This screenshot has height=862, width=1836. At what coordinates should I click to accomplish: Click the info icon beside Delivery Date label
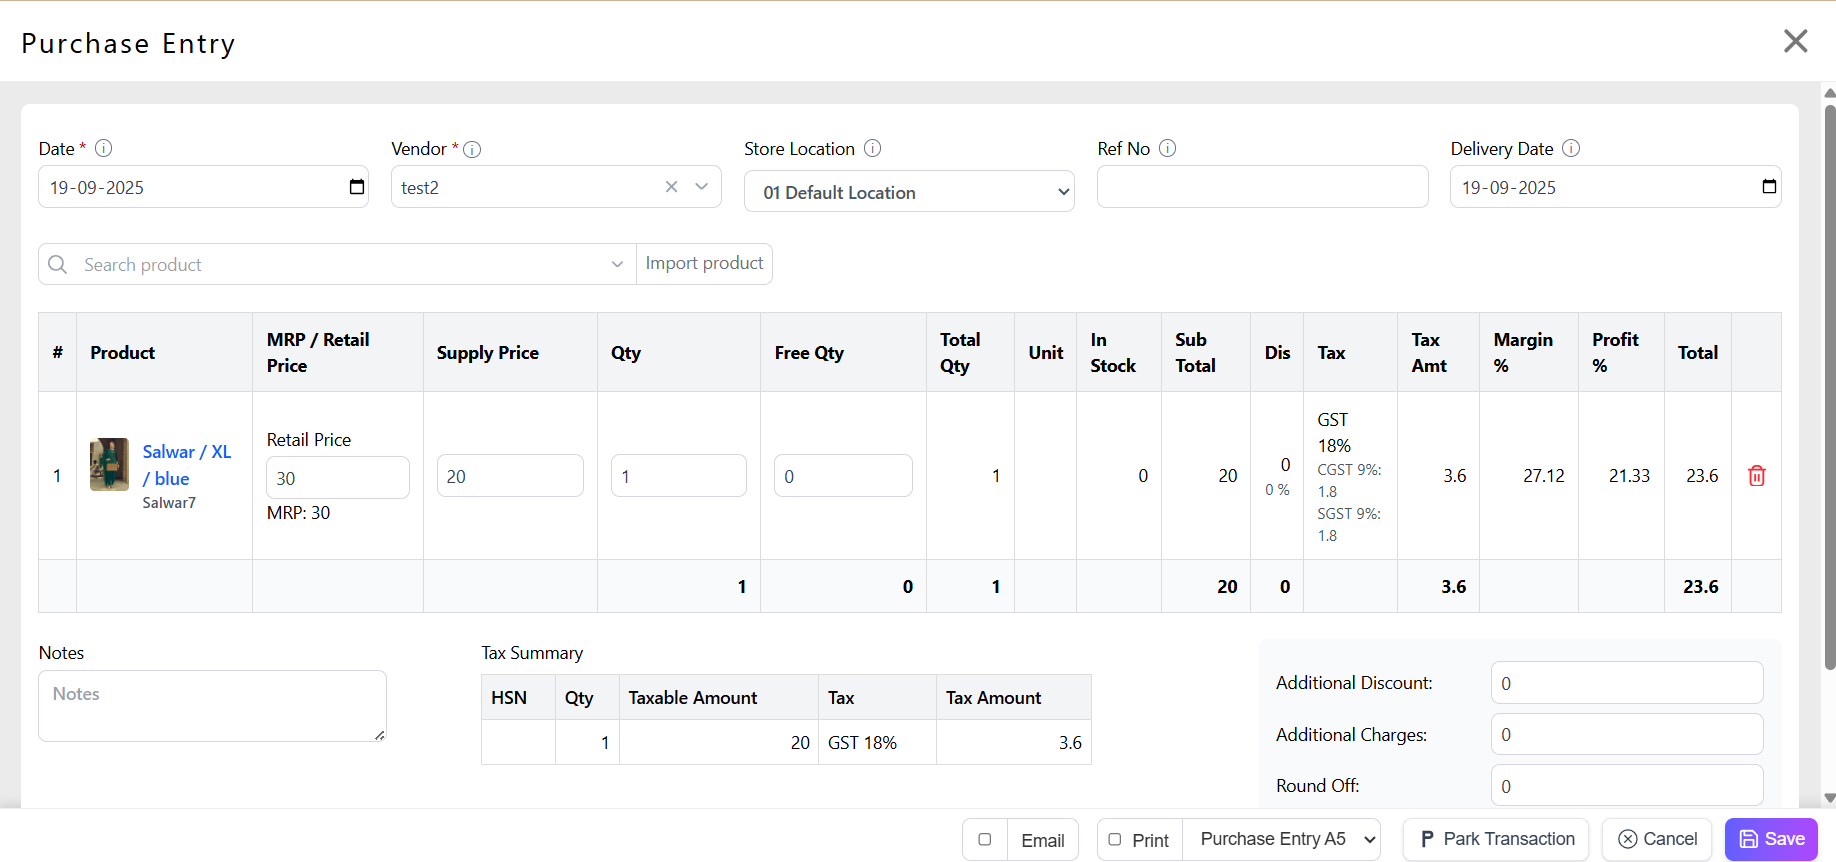pyautogui.click(x=1571, y=148)
